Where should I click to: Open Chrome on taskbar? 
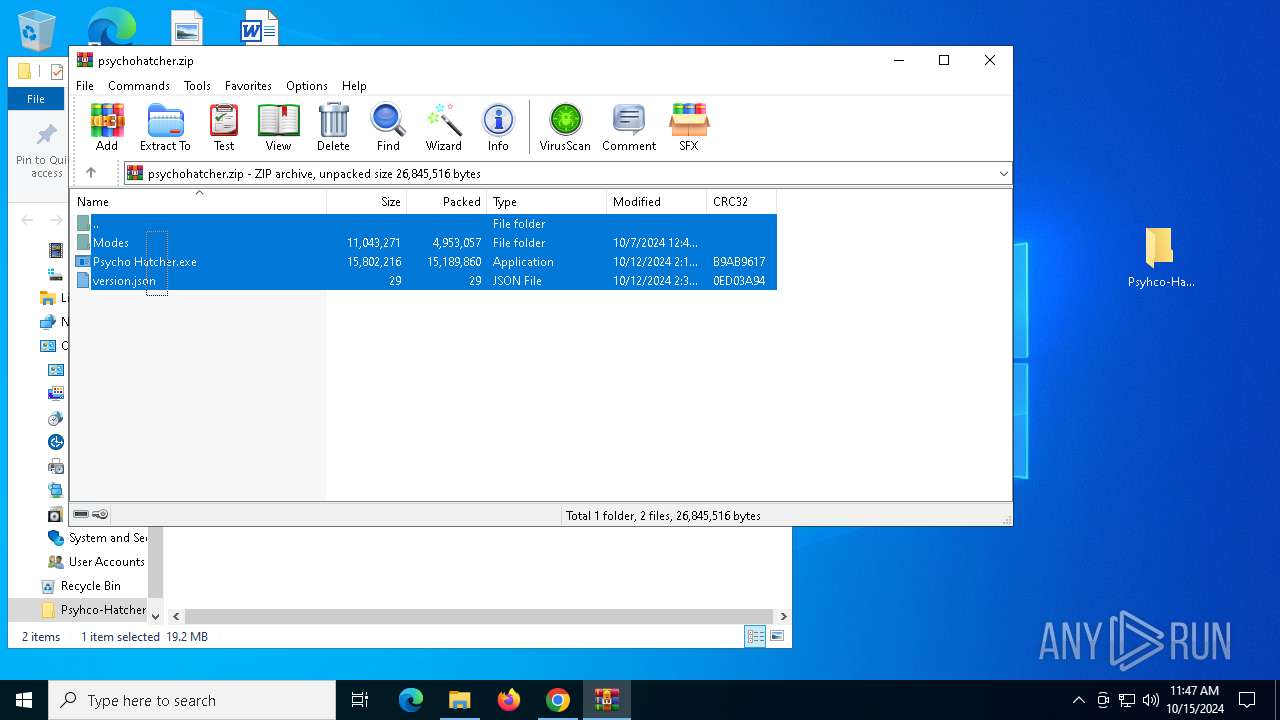[558, 700]
